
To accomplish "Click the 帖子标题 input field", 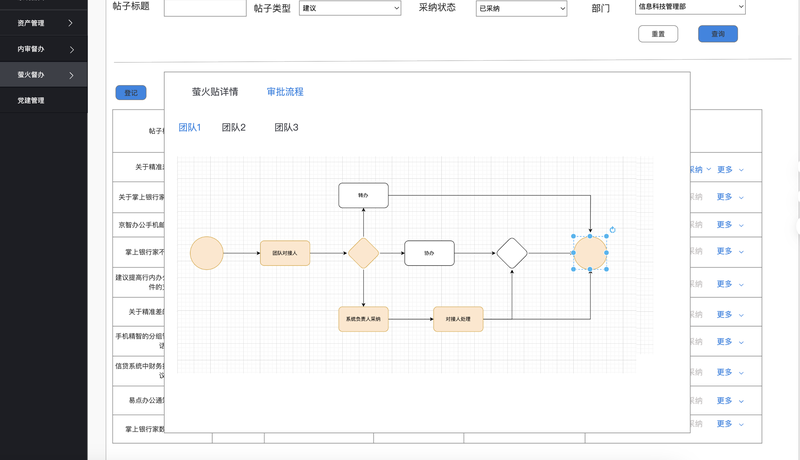I will click(x=205, y=8).
